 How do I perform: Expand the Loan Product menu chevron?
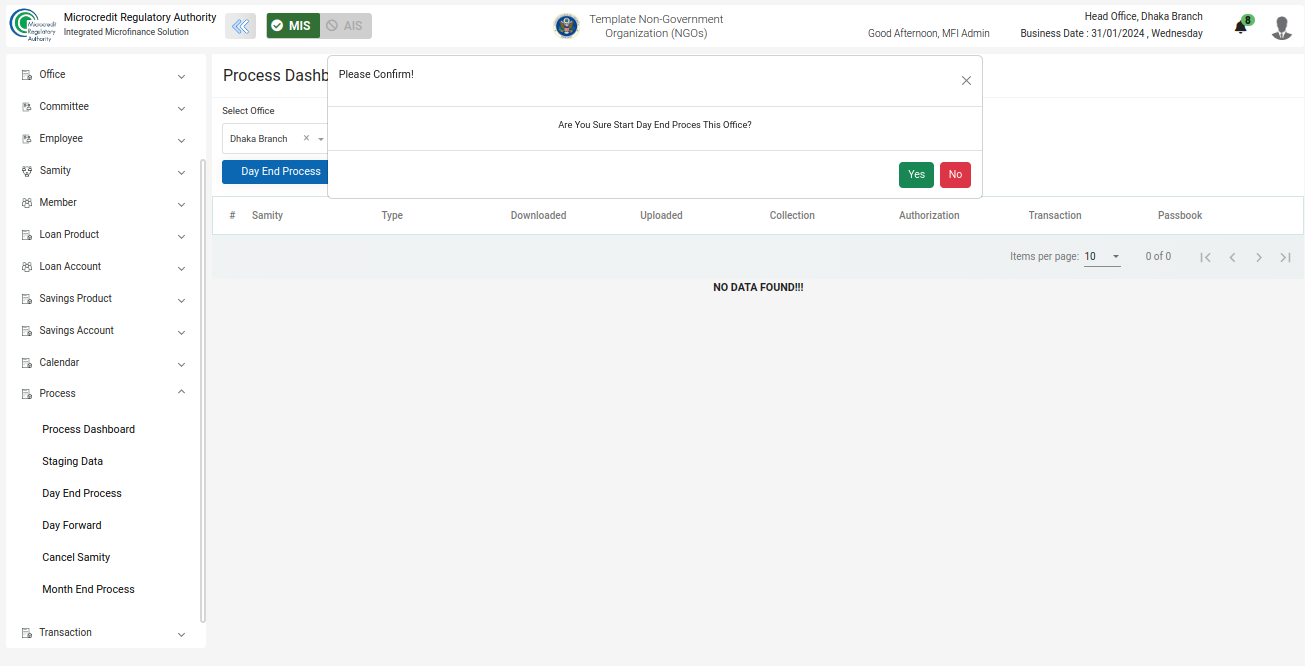(181, 236)
